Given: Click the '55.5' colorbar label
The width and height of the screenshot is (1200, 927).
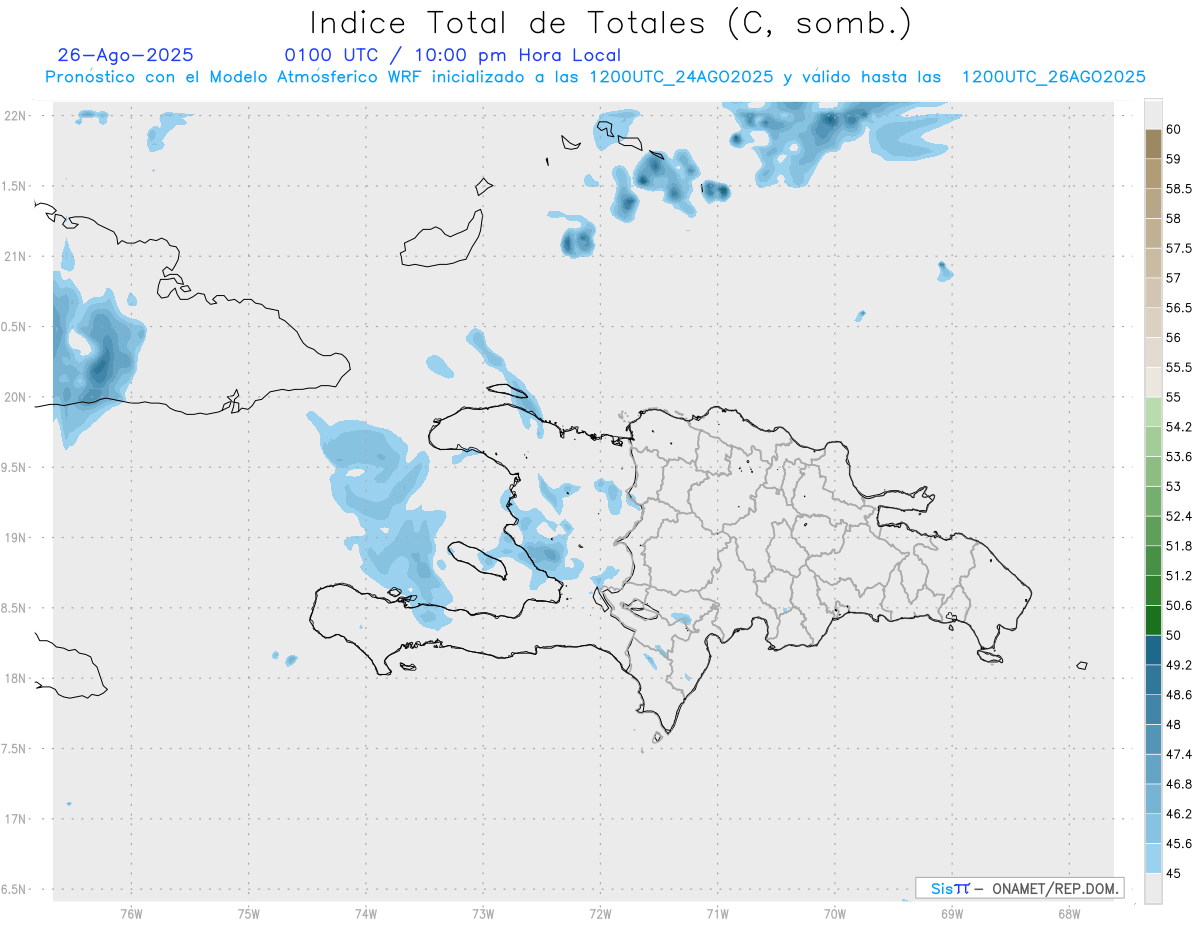Looking at the screenshot, I should point(1179,367).
